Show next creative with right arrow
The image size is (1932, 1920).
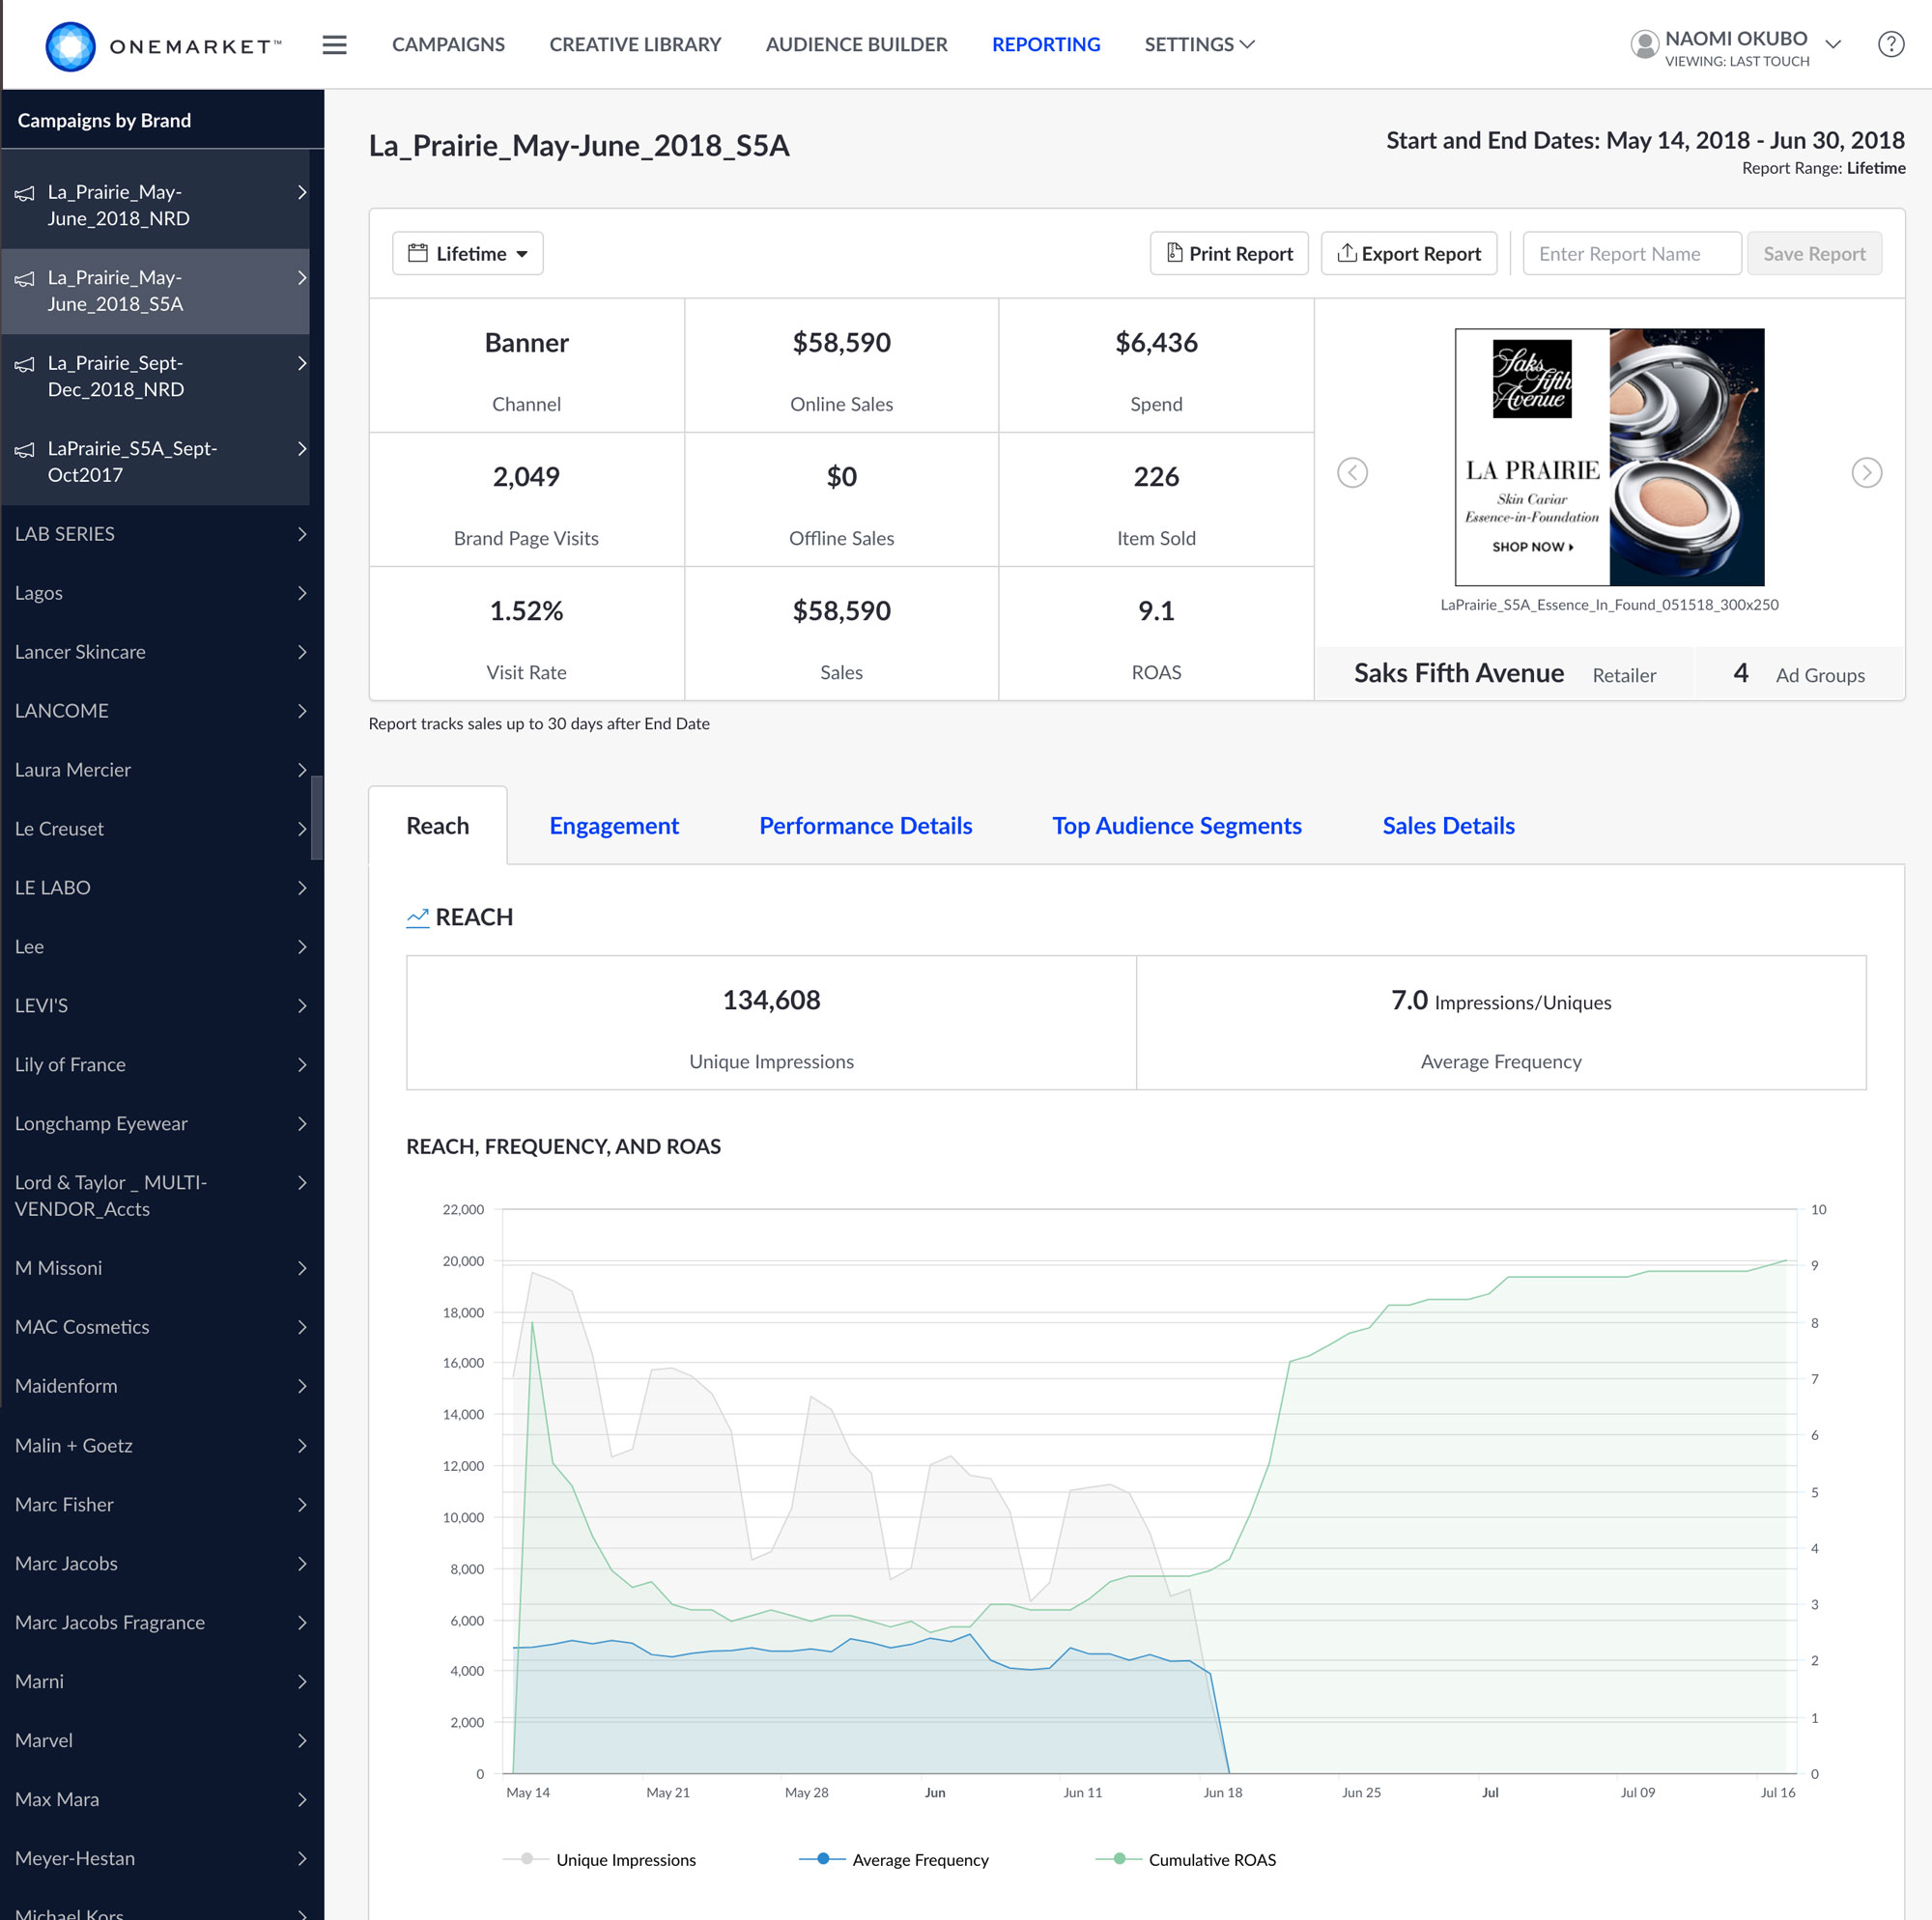[x=1866, y=472]
